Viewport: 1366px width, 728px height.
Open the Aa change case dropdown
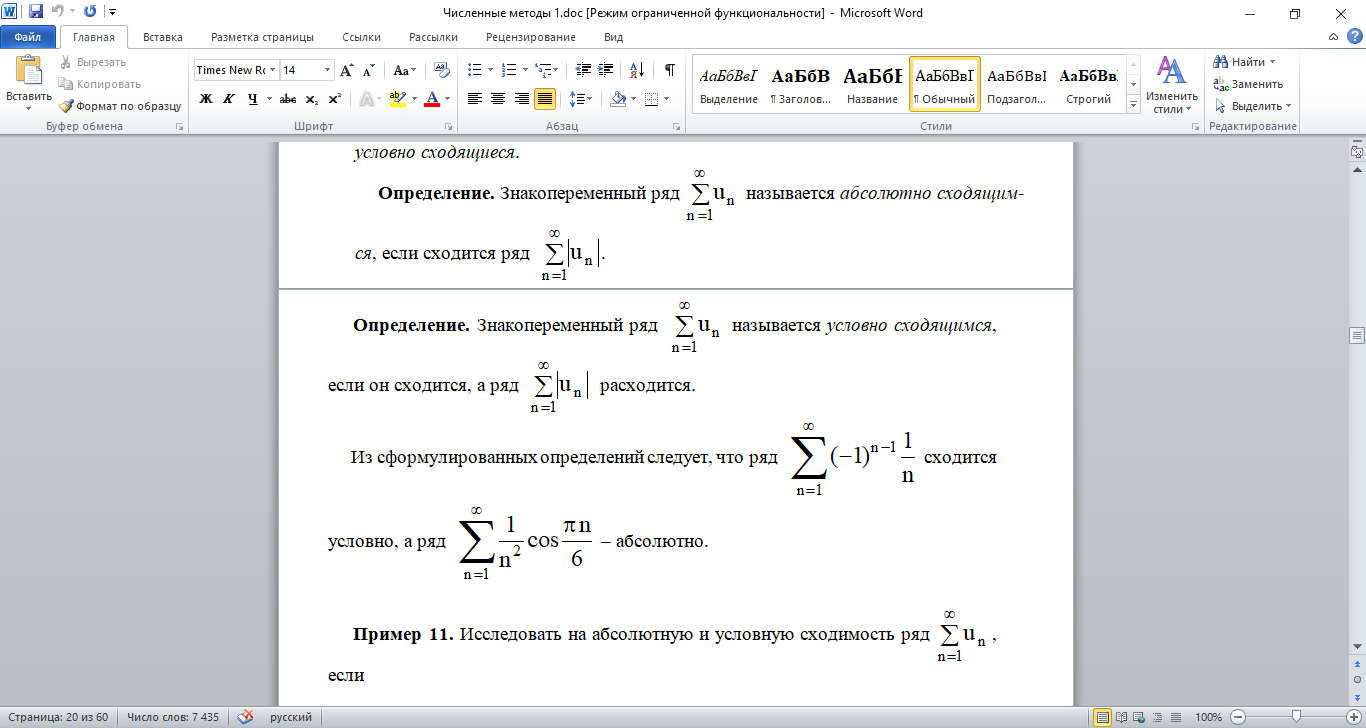tap(405, 70)
